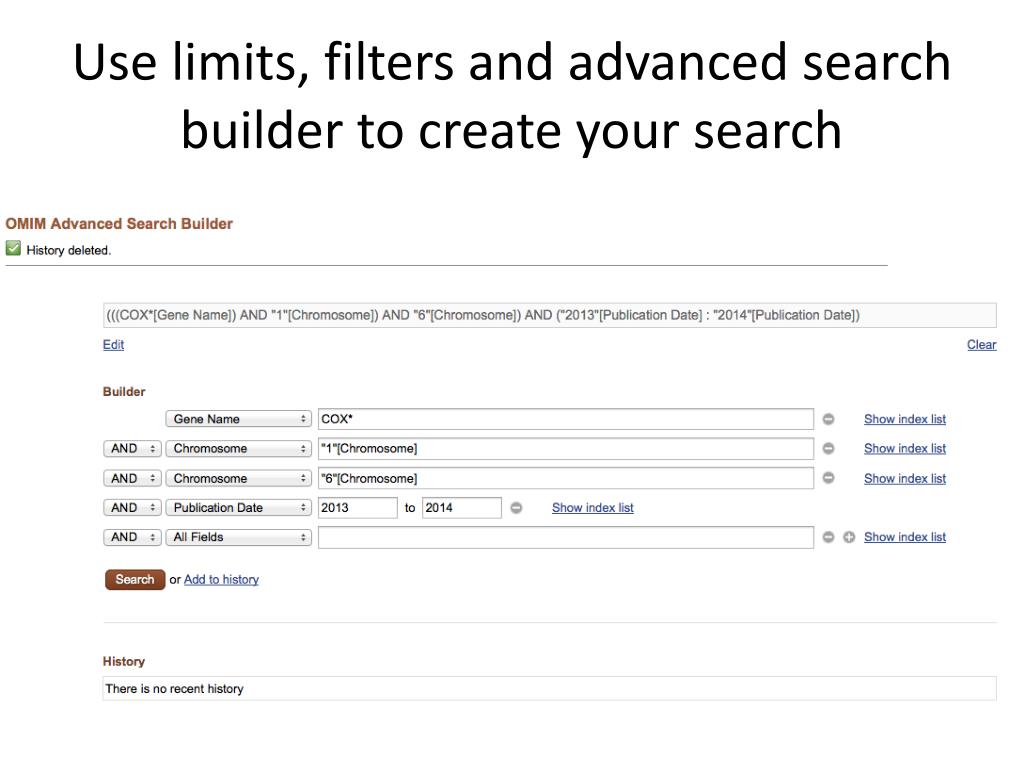
Task: Click the OMIM Advanced Search Builder heading
Action: point(119,223)
